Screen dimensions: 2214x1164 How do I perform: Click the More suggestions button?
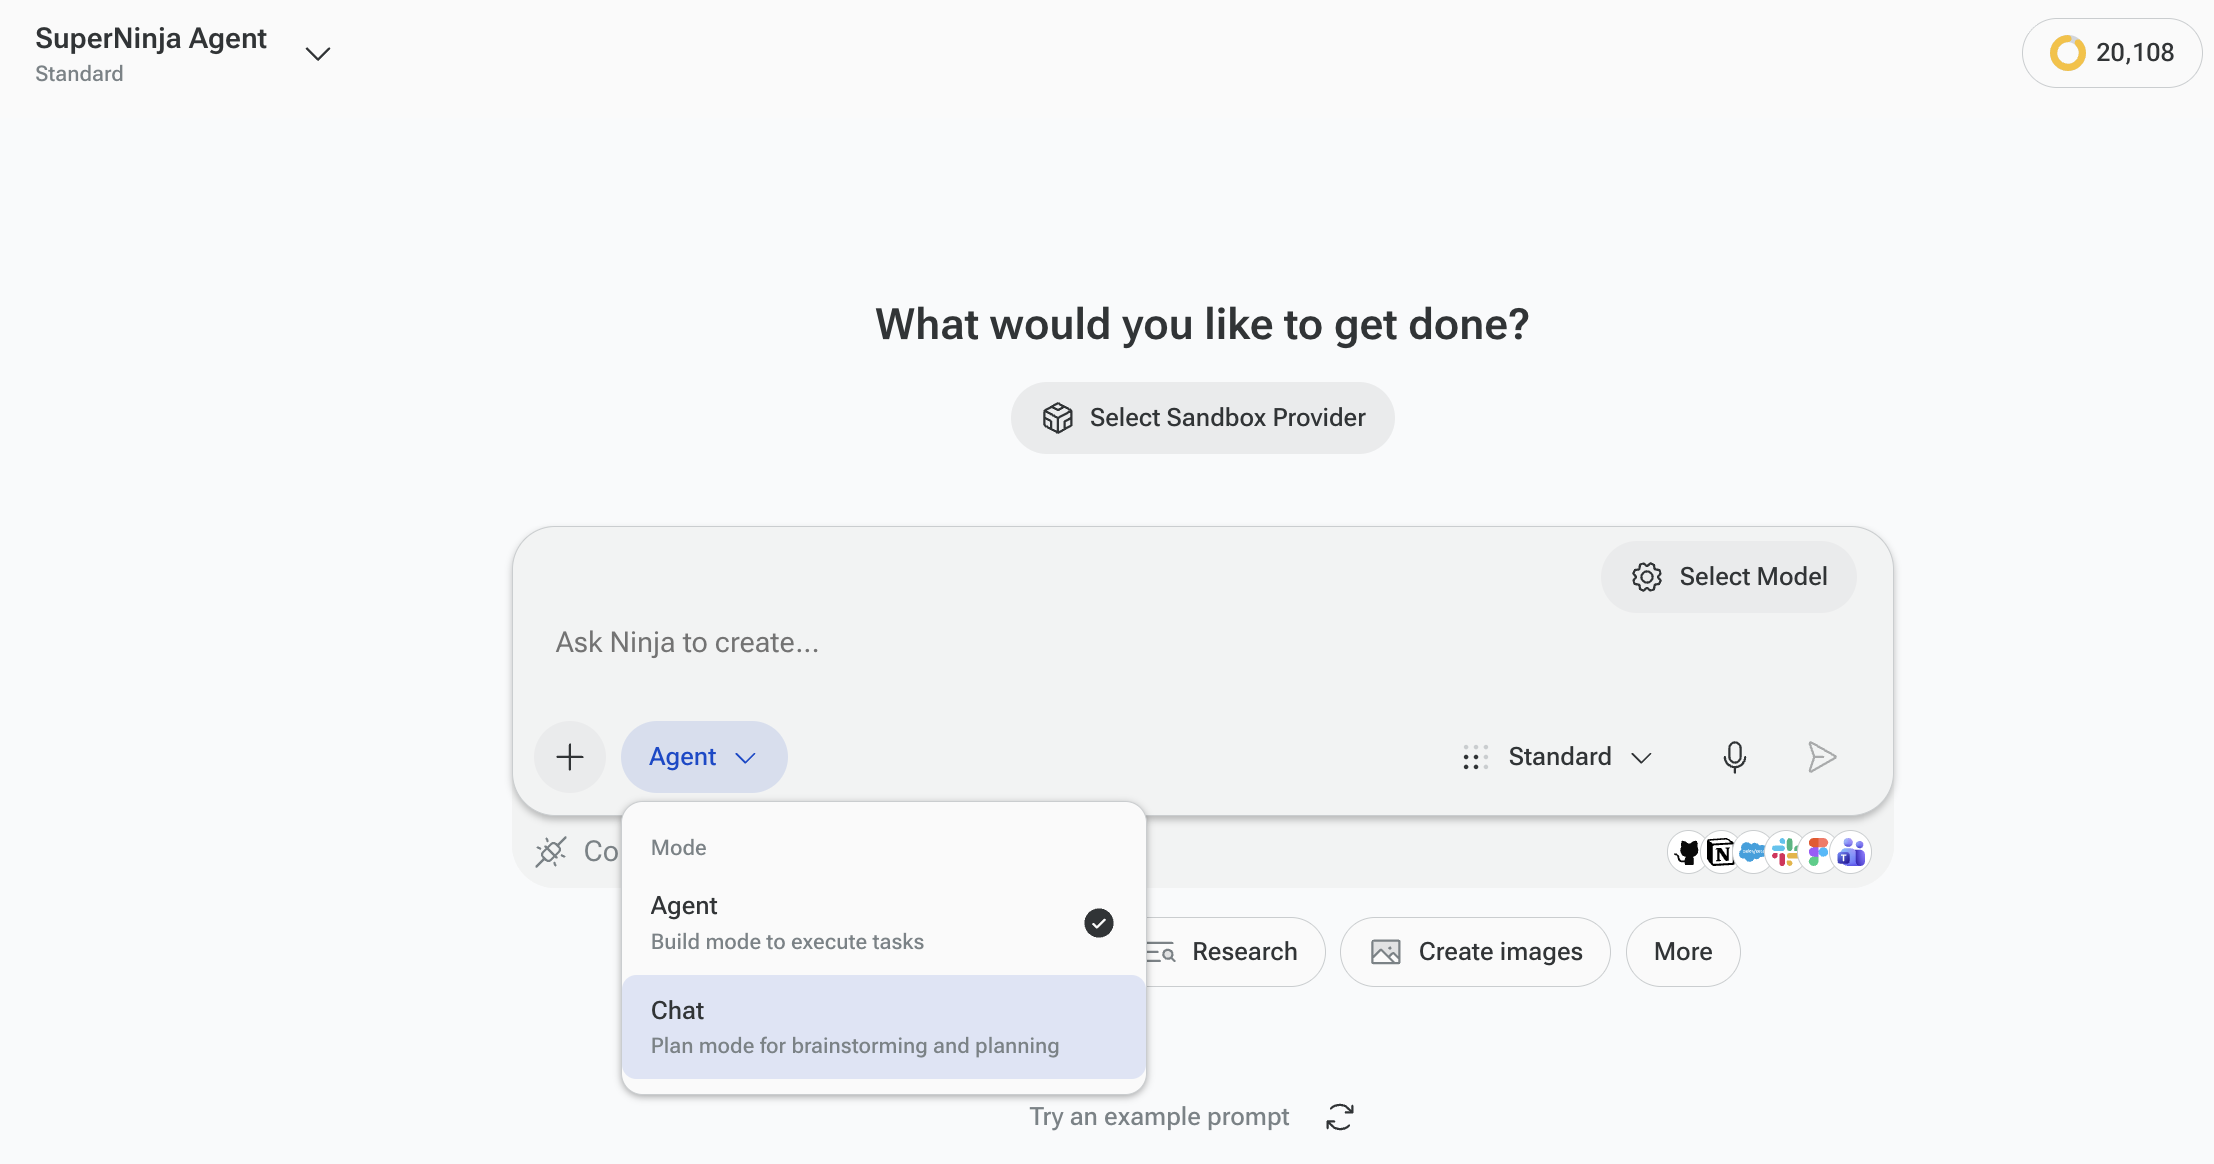click(1683, 952)
